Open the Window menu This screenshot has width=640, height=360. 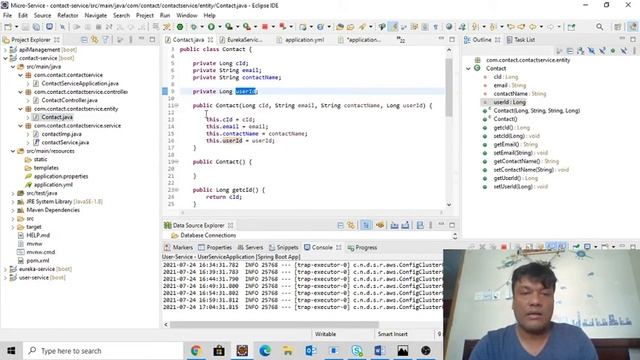pyautogui.click(x=187, y=15)
